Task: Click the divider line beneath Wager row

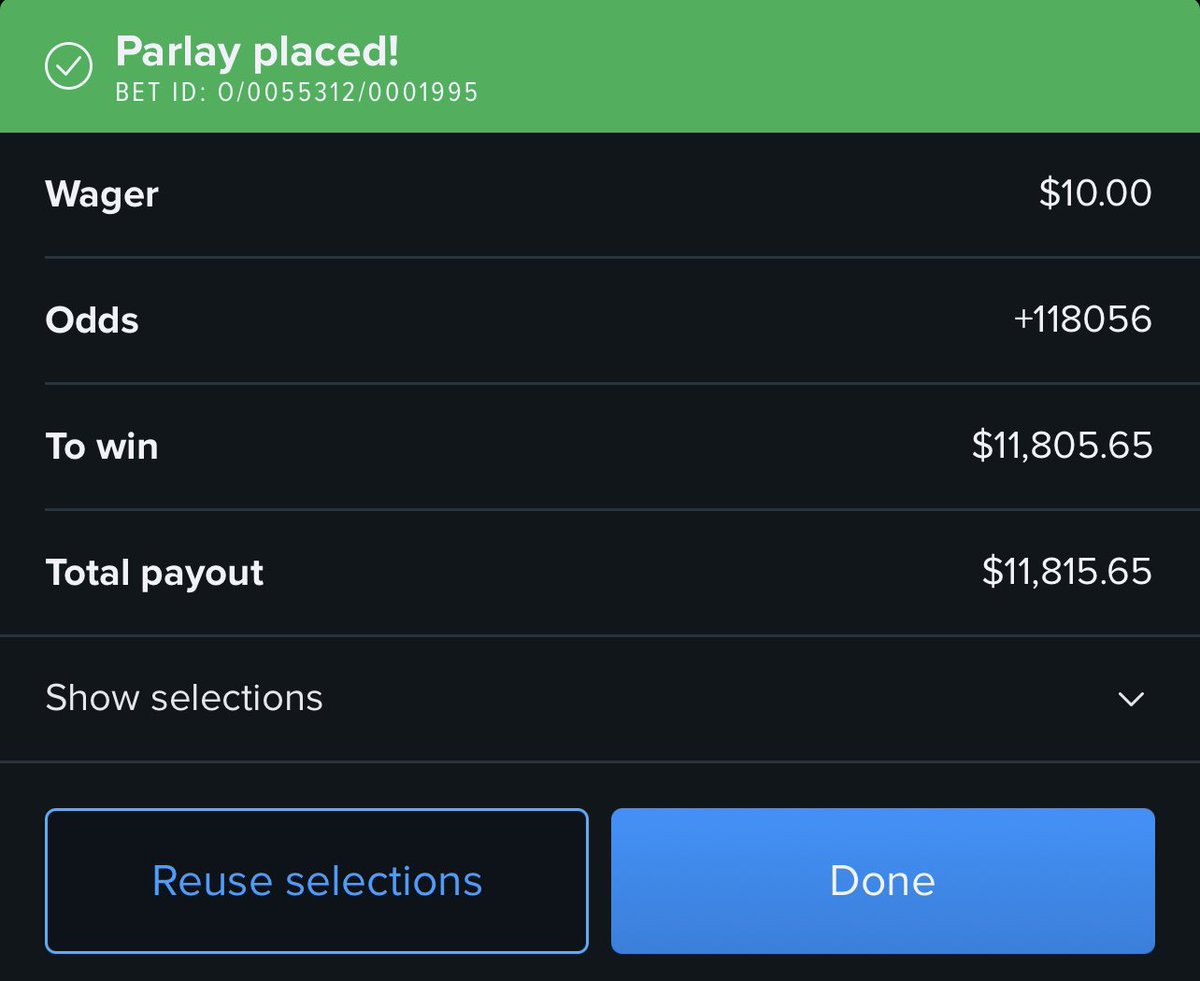Action: [x=600, y=257]
